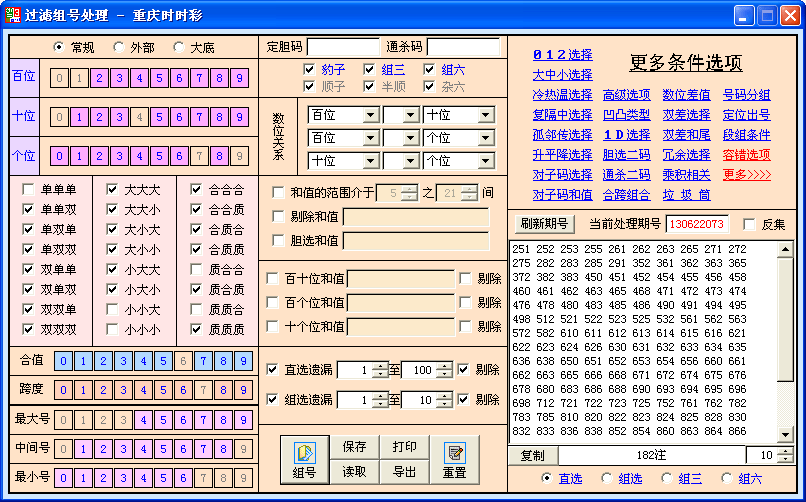Enable the 单单单 checkbox
Screen dimensions: 806x502
[28, 189]
